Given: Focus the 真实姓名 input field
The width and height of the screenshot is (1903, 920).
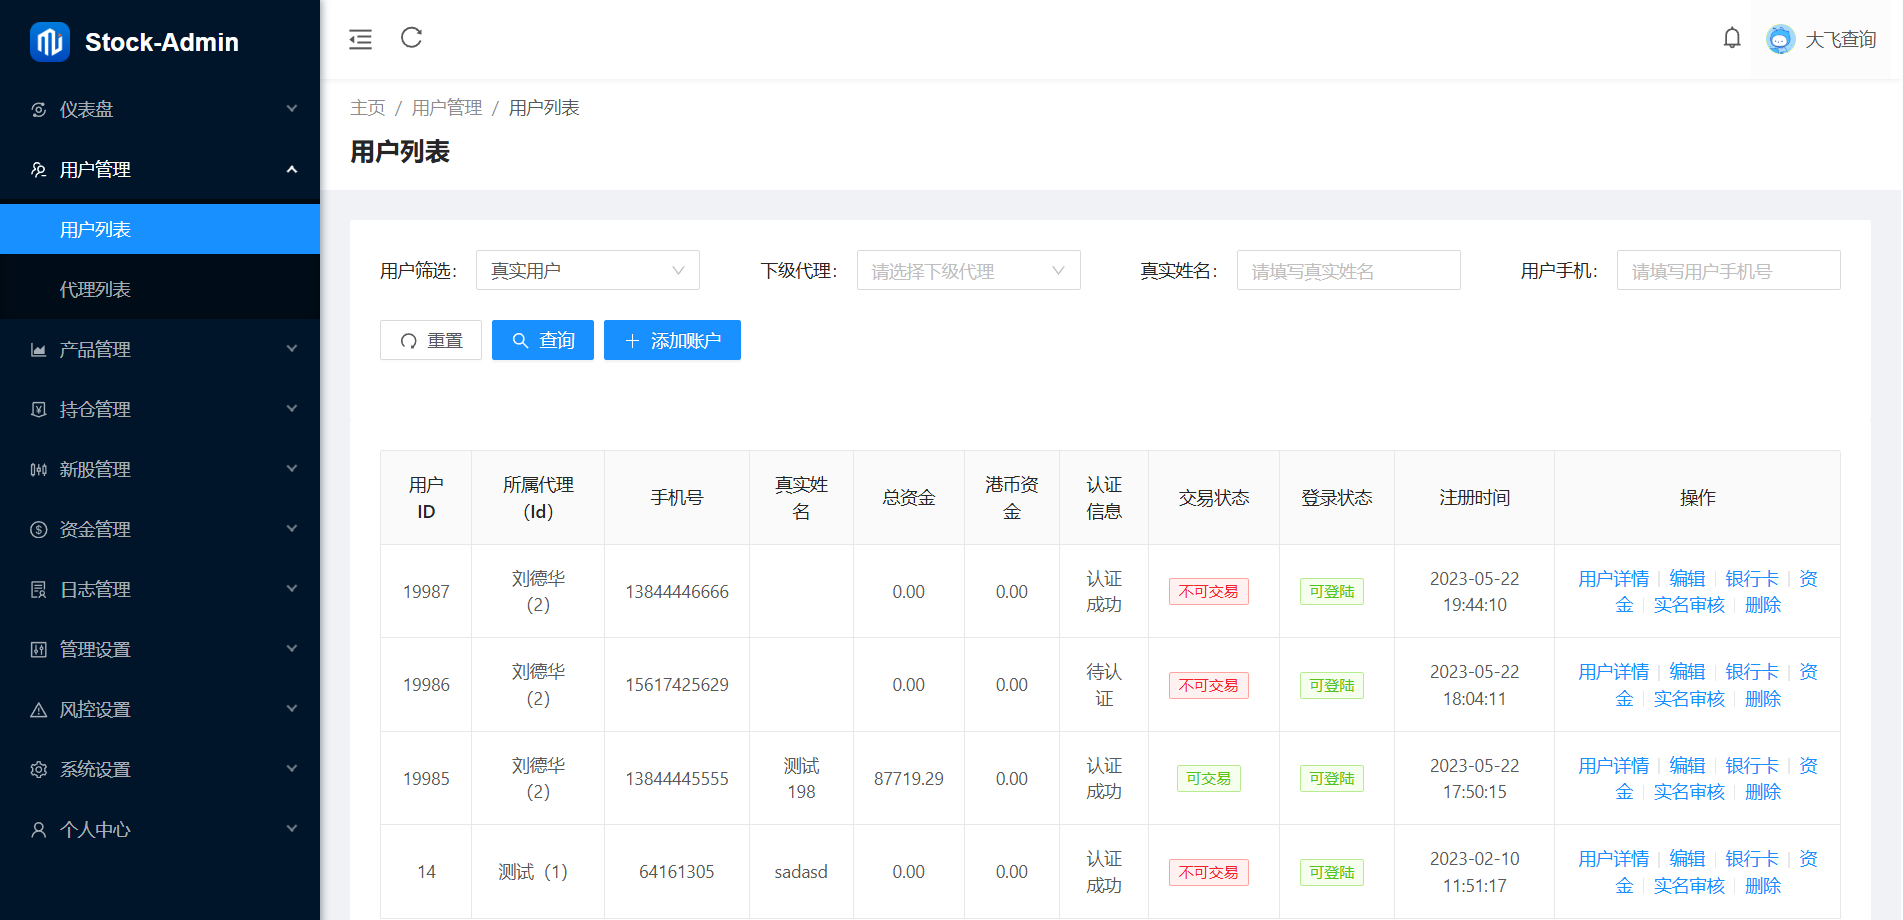Looking at the screenshot, I should click(x=1348, y=271).
